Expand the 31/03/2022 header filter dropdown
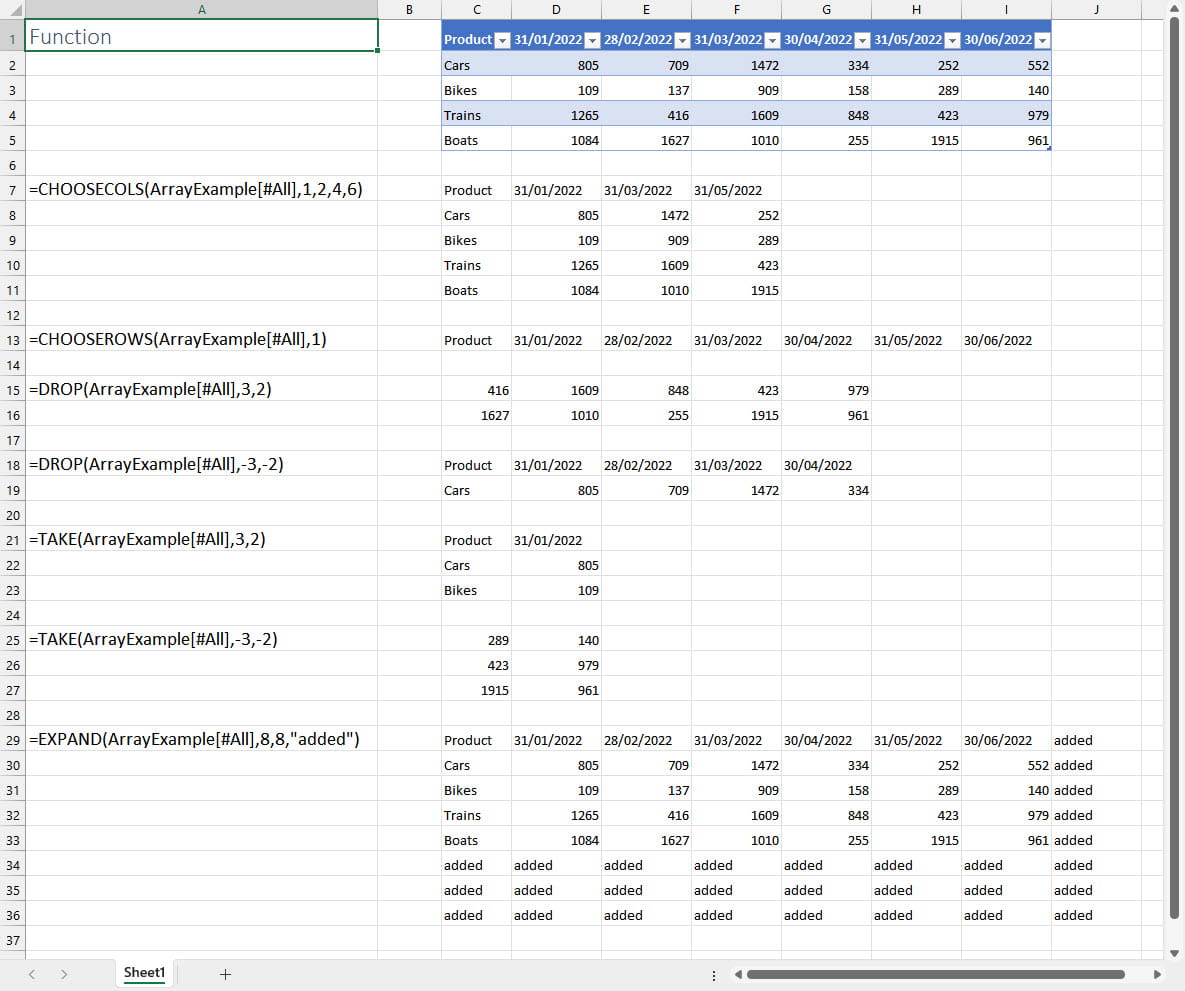Image resolution: width=1185 pixels, height=991 pixels. point(771,40)
